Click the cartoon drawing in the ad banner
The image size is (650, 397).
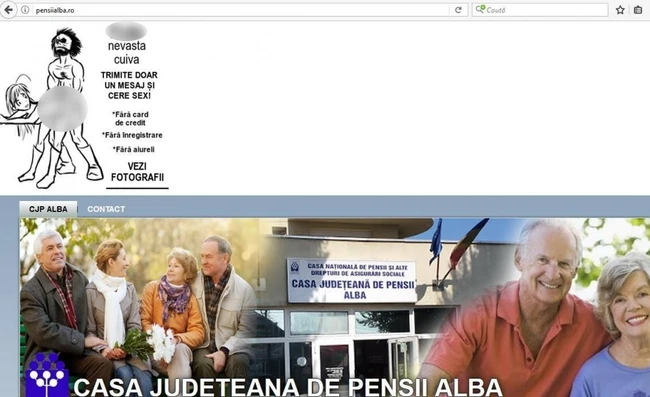(x=52, y=108)
